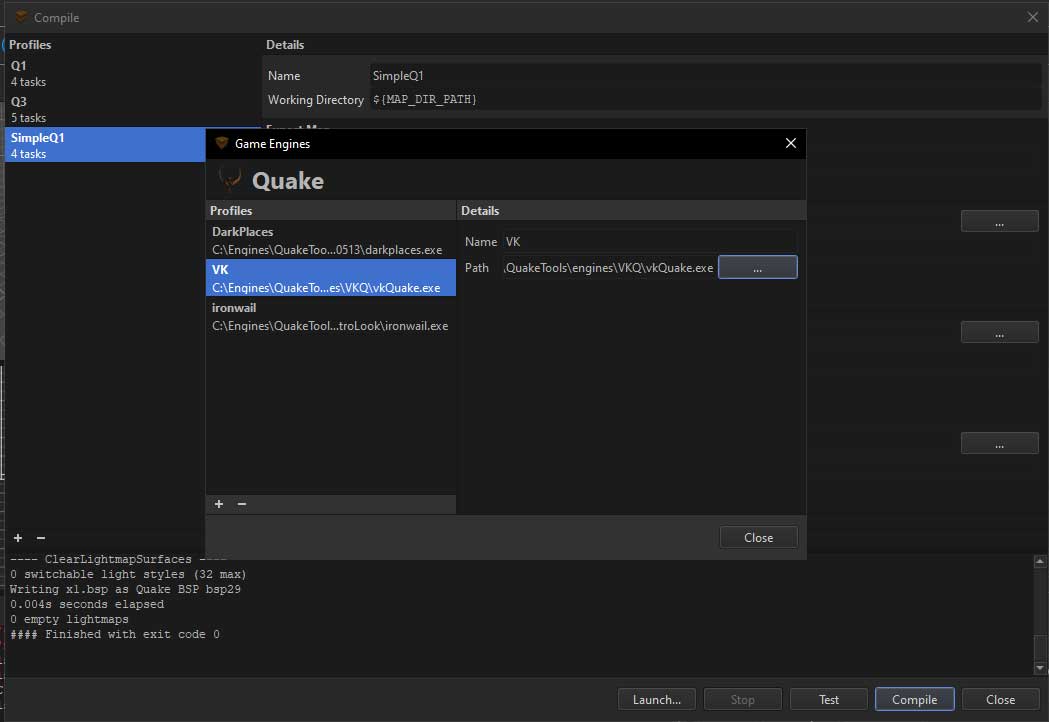
Task: Select the DarkPlaces engine profile
Action: pyautogui.click(x=330, y=240)
